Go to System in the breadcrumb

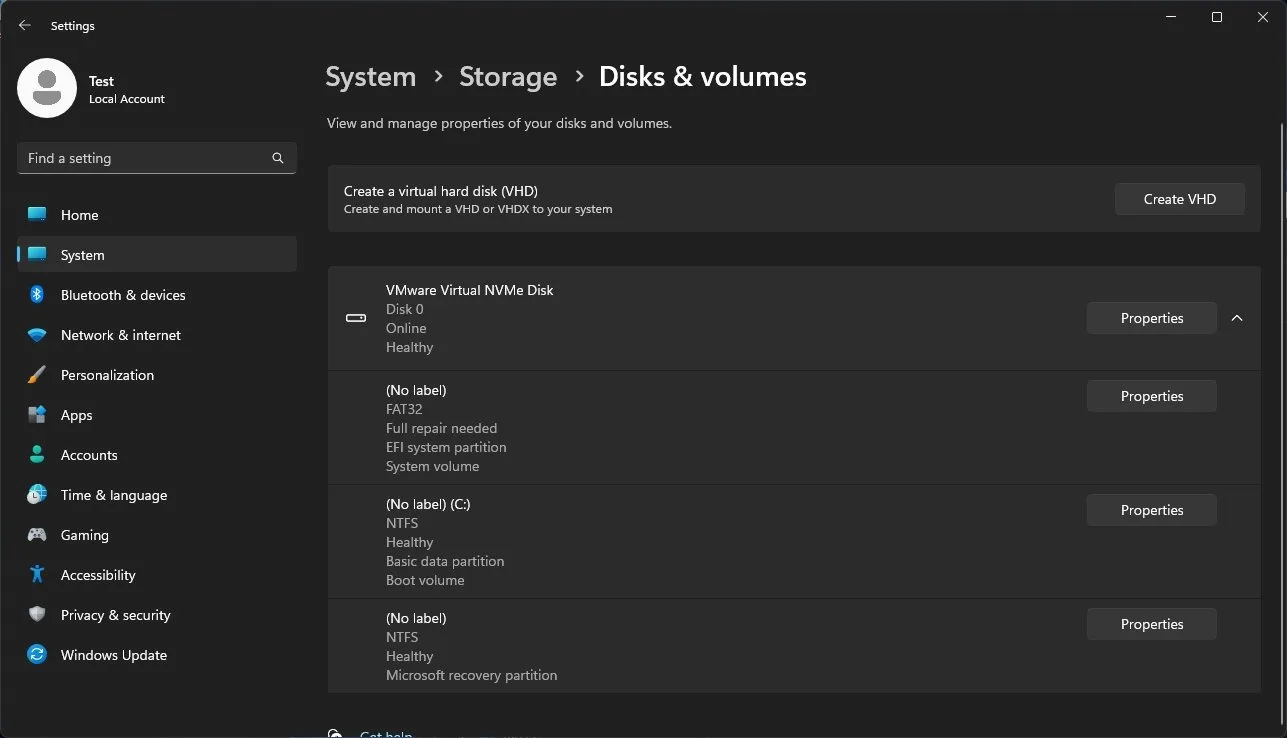click(x=370, y=77)
